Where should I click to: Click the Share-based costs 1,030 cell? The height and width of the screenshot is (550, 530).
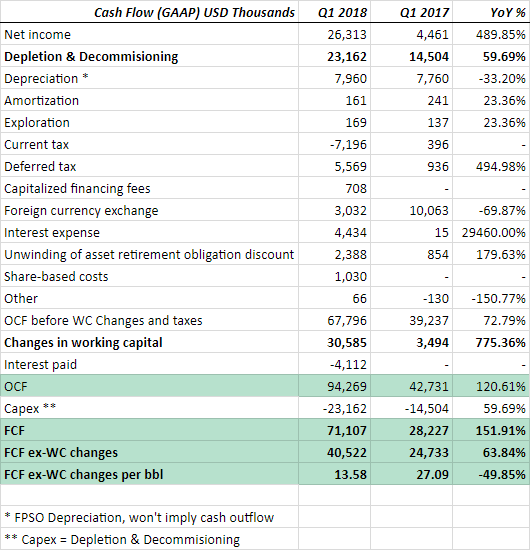coord(335,276)
